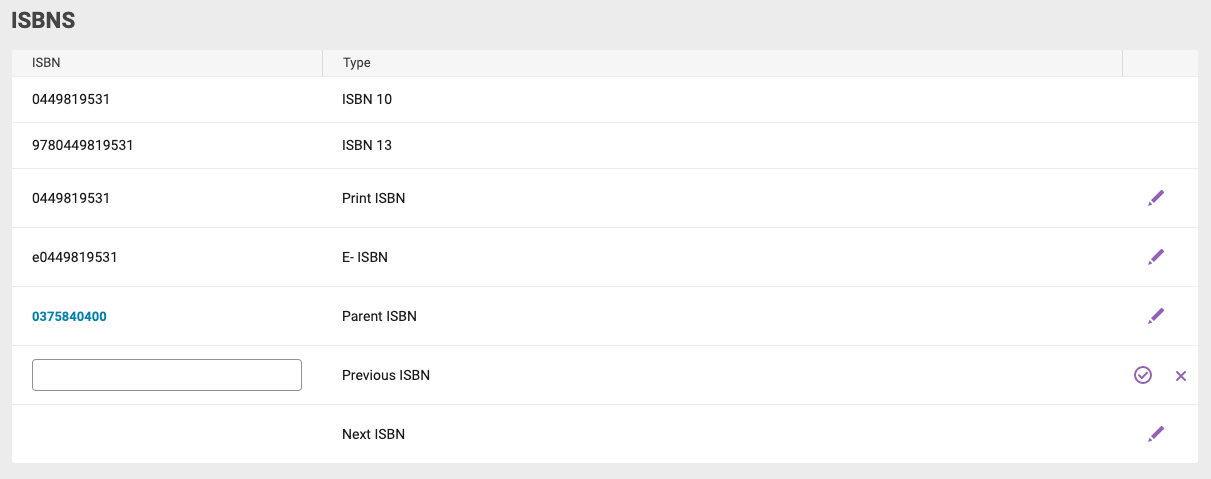Select the Next ISBN type label
This screenshot has height=479, width=1211.
tap(373, 434)
